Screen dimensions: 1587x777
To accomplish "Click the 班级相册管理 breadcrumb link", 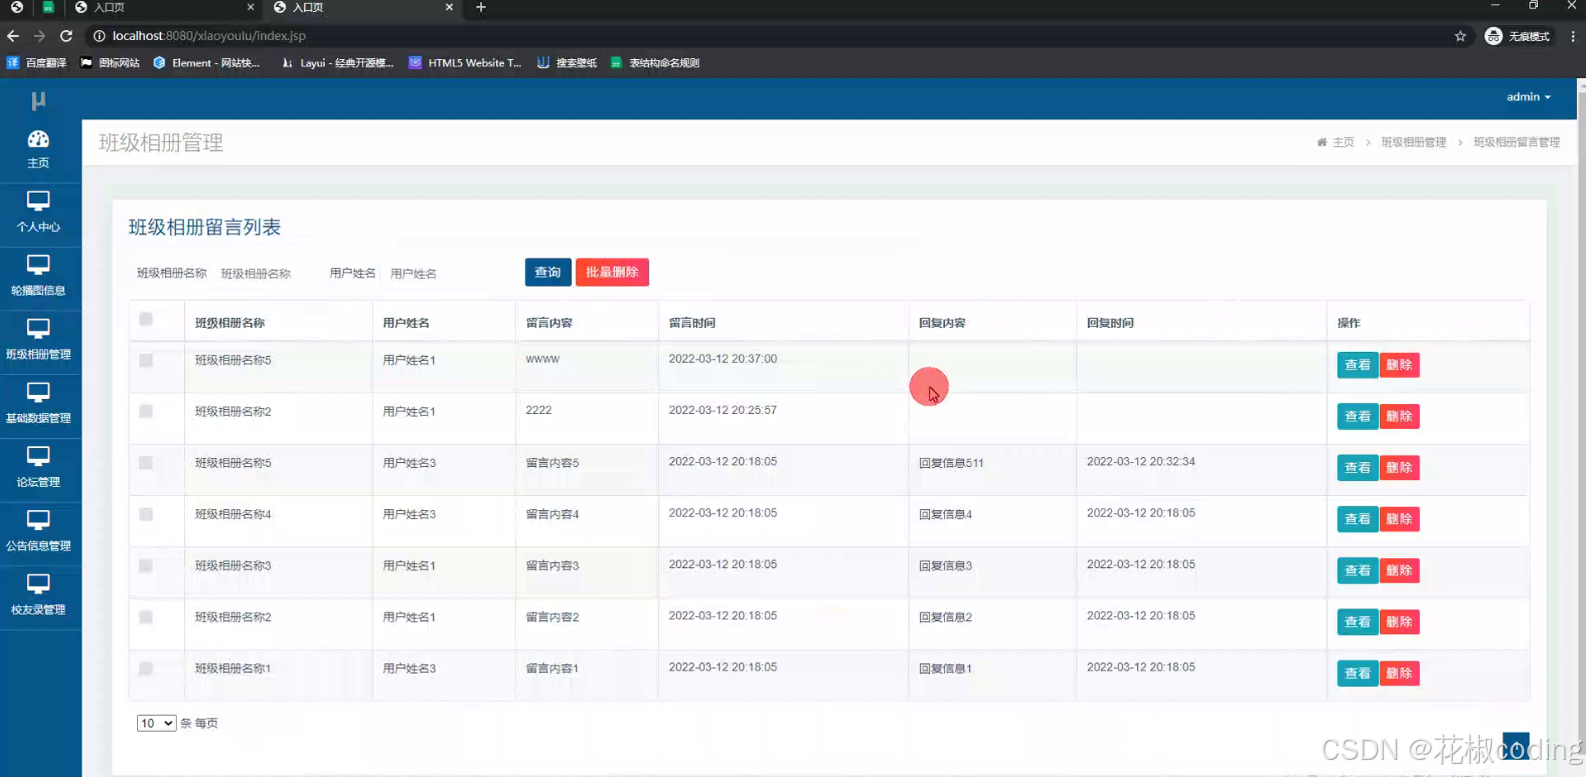I will coord(1414,142).
